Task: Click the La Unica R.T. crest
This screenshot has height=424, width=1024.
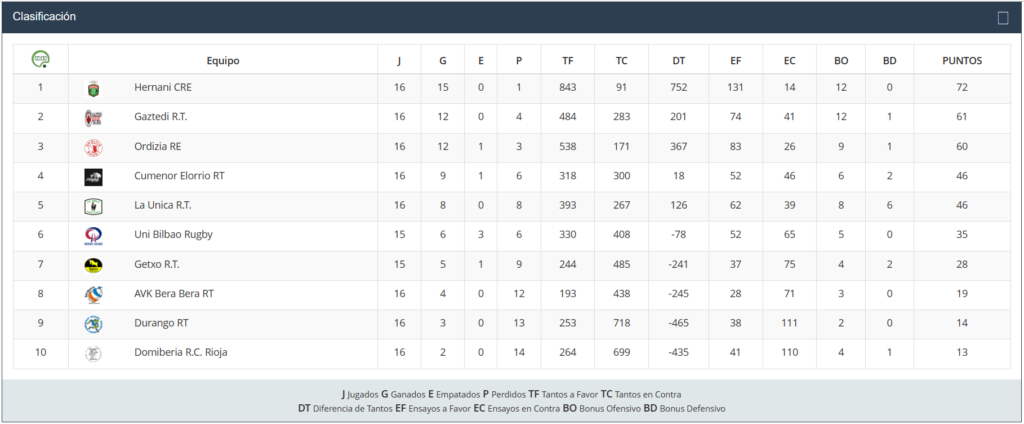Action: point(93,207)
